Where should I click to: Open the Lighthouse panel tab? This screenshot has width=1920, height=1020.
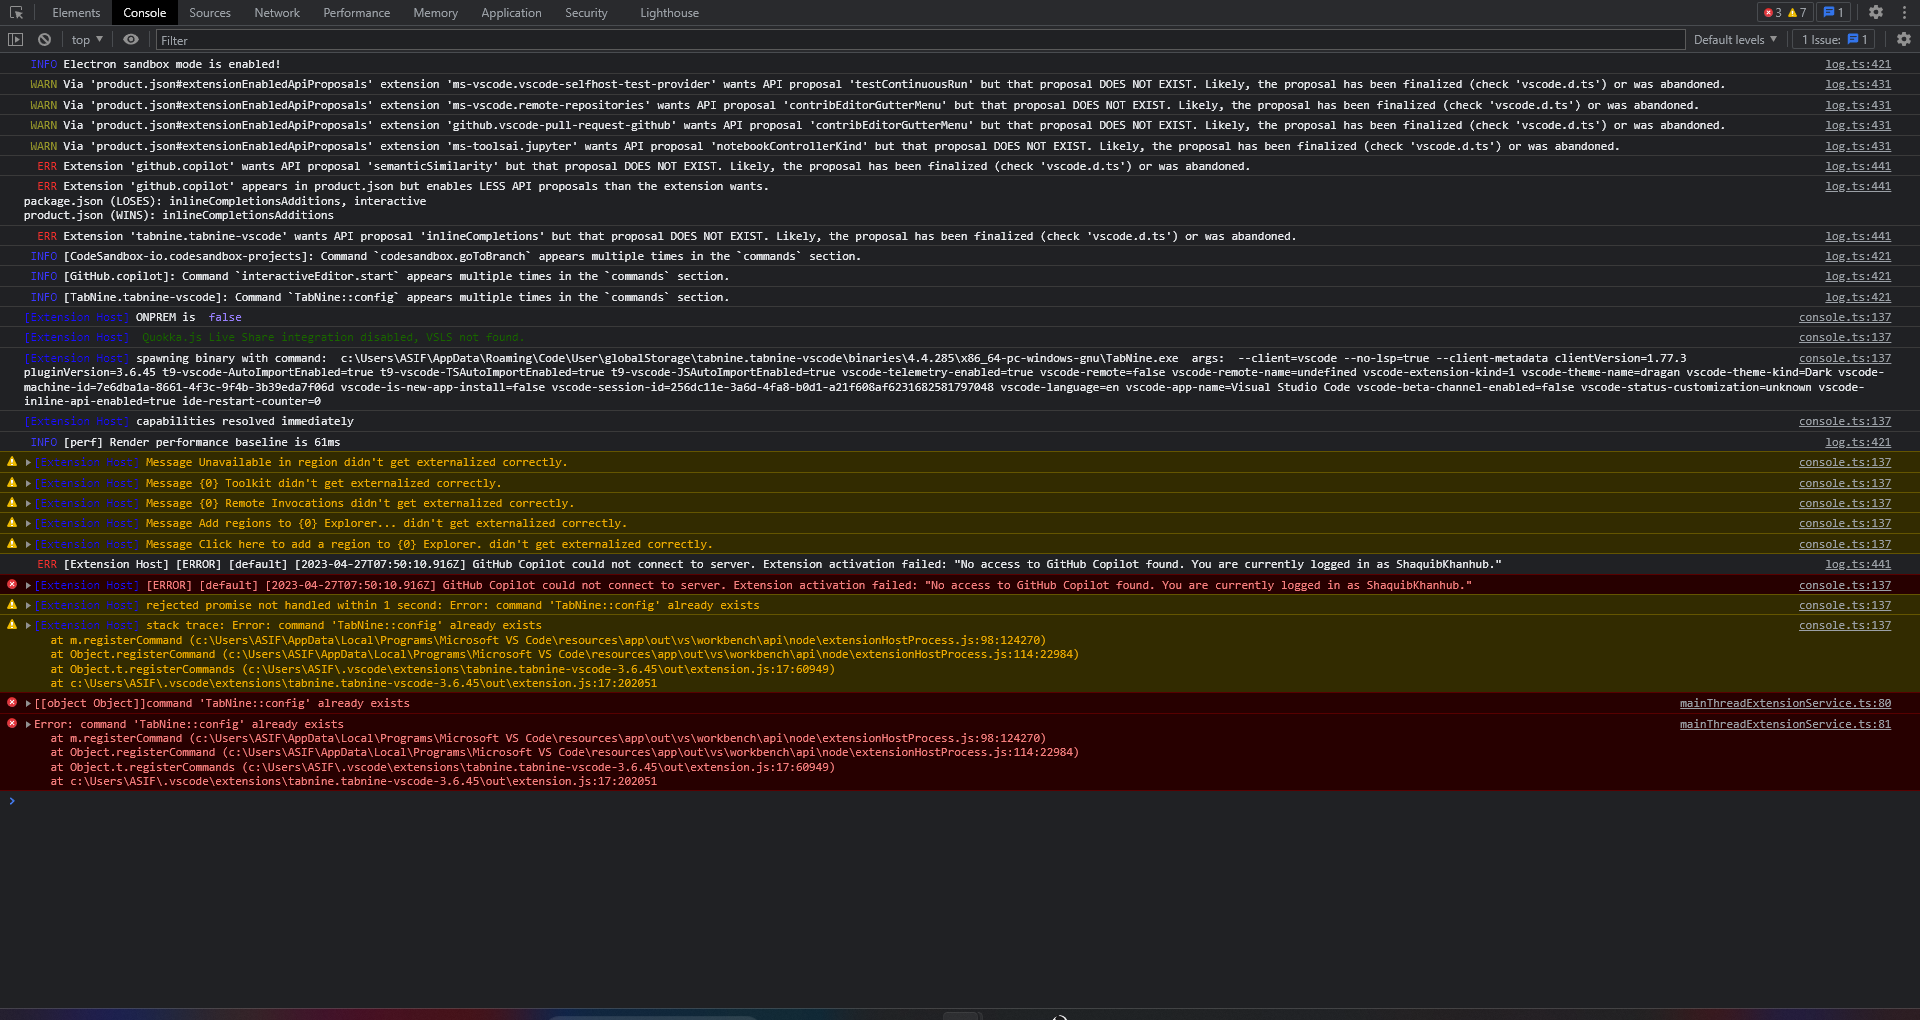[668, 12]
